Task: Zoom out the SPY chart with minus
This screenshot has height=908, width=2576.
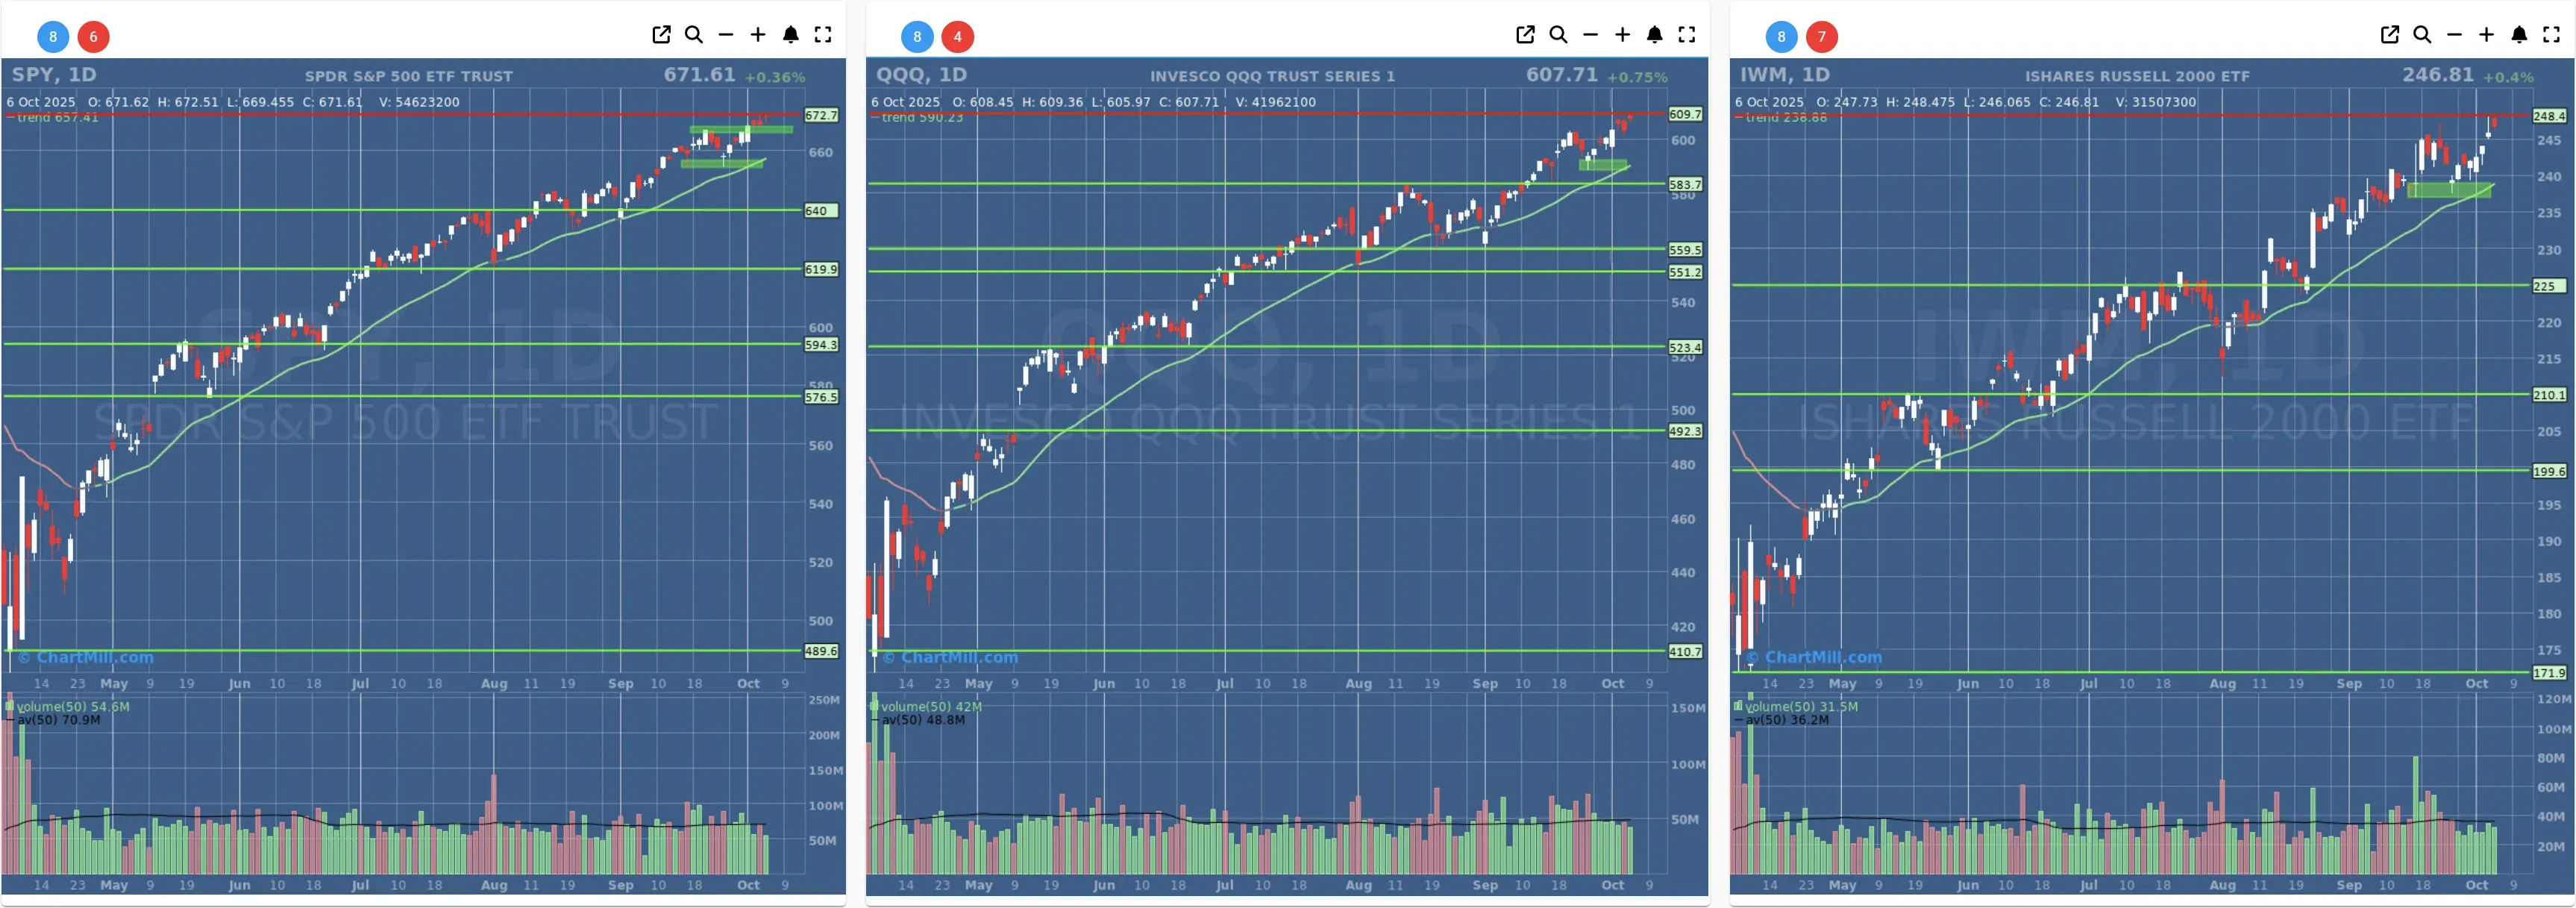Action: pyautogui.click(x=726, y=35)
